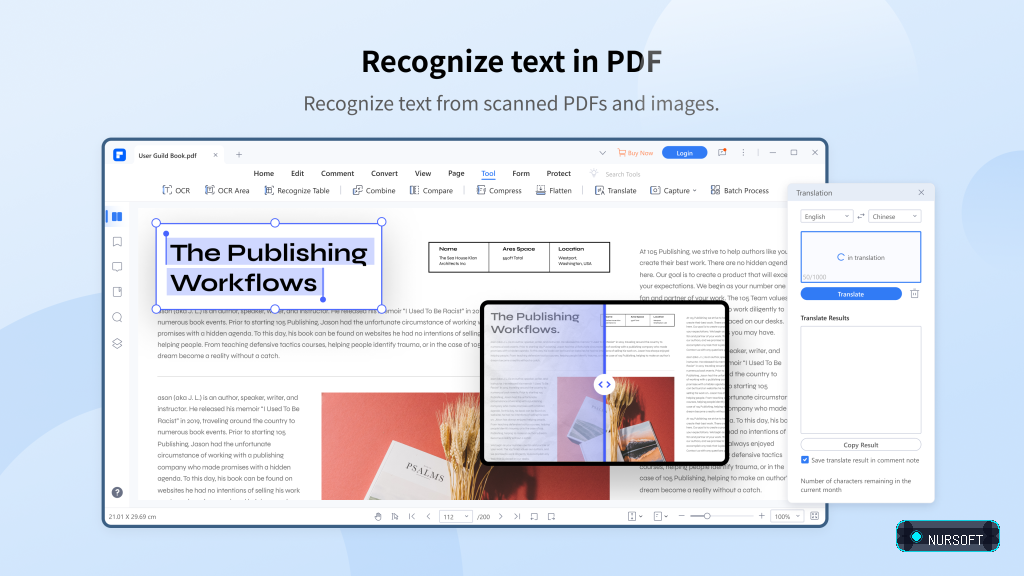Open the feedback message icon in title bar
This screenshot has height=576, width=1024.
(722, 152)
